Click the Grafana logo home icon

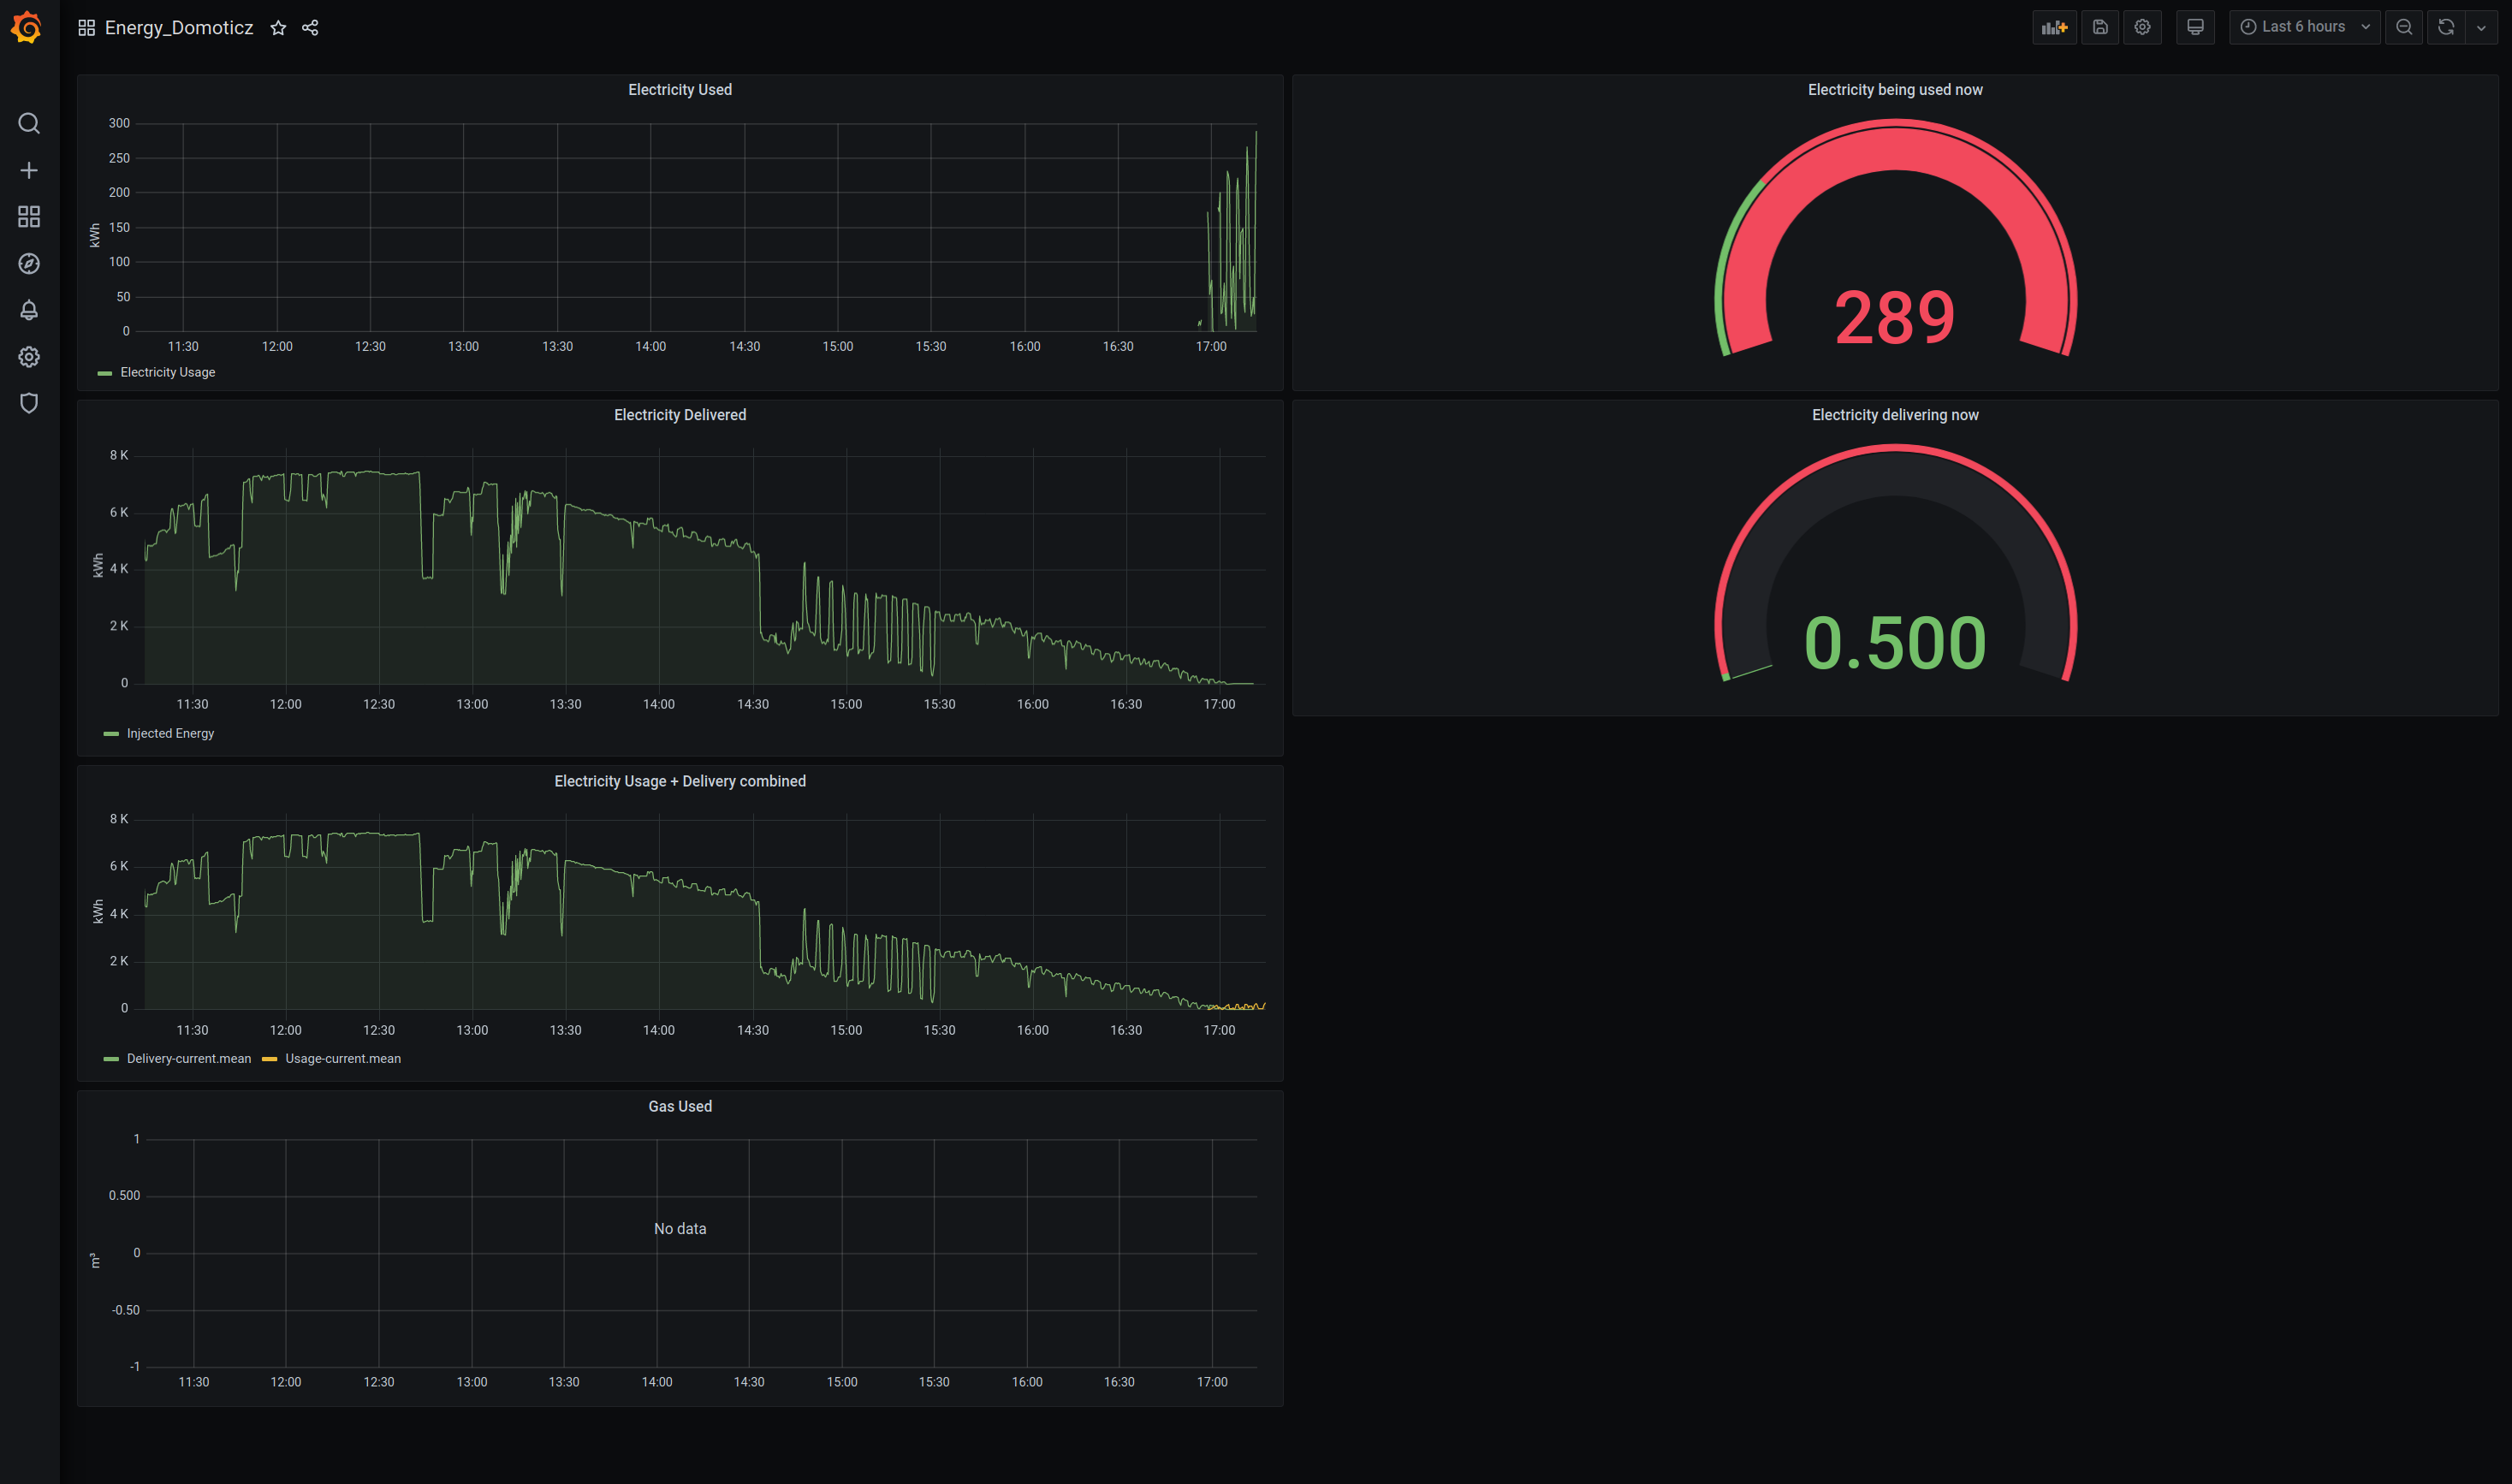click(x=27, y=27)
